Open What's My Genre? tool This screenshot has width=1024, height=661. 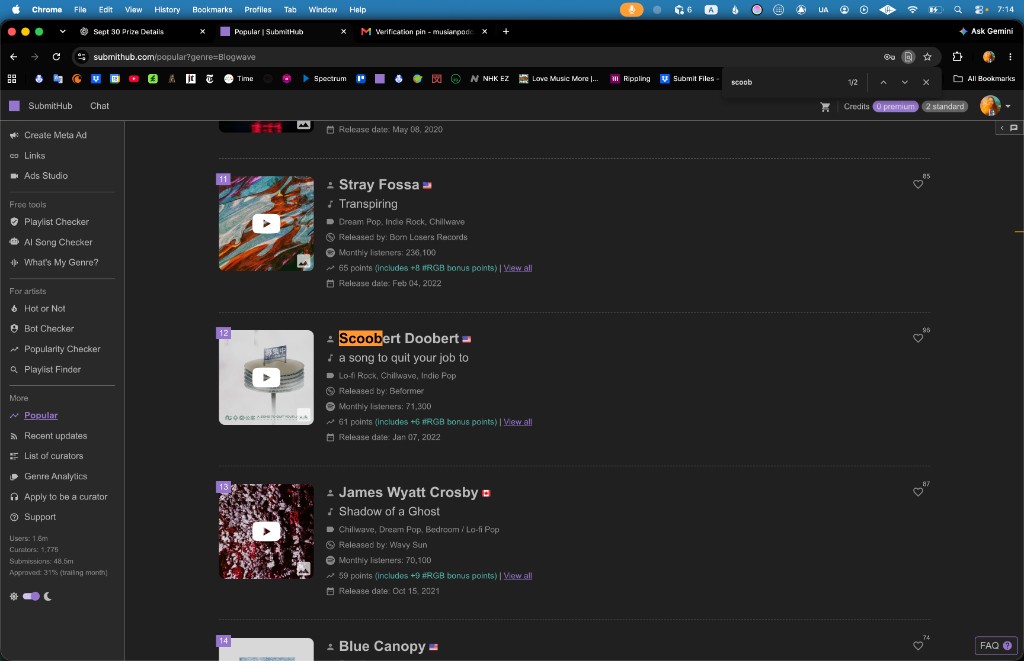click(x=61, y=263)
